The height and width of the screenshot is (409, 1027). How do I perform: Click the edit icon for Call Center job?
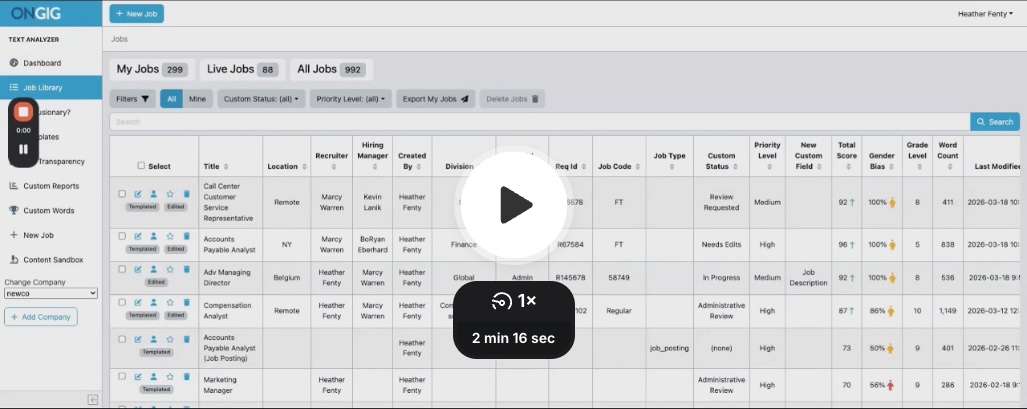coord(138,194)
